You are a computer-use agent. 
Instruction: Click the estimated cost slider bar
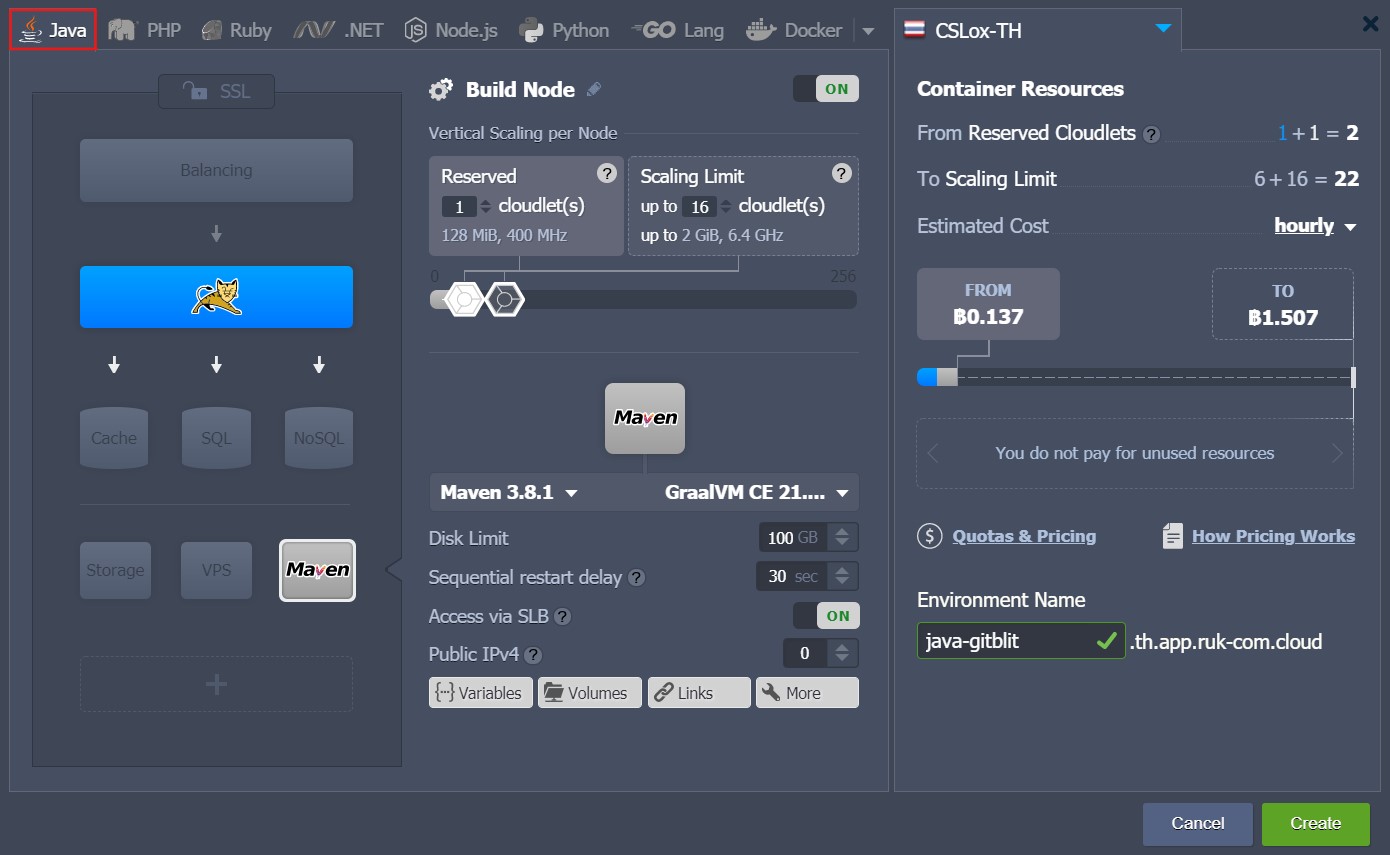click(x=1136, y=377)
